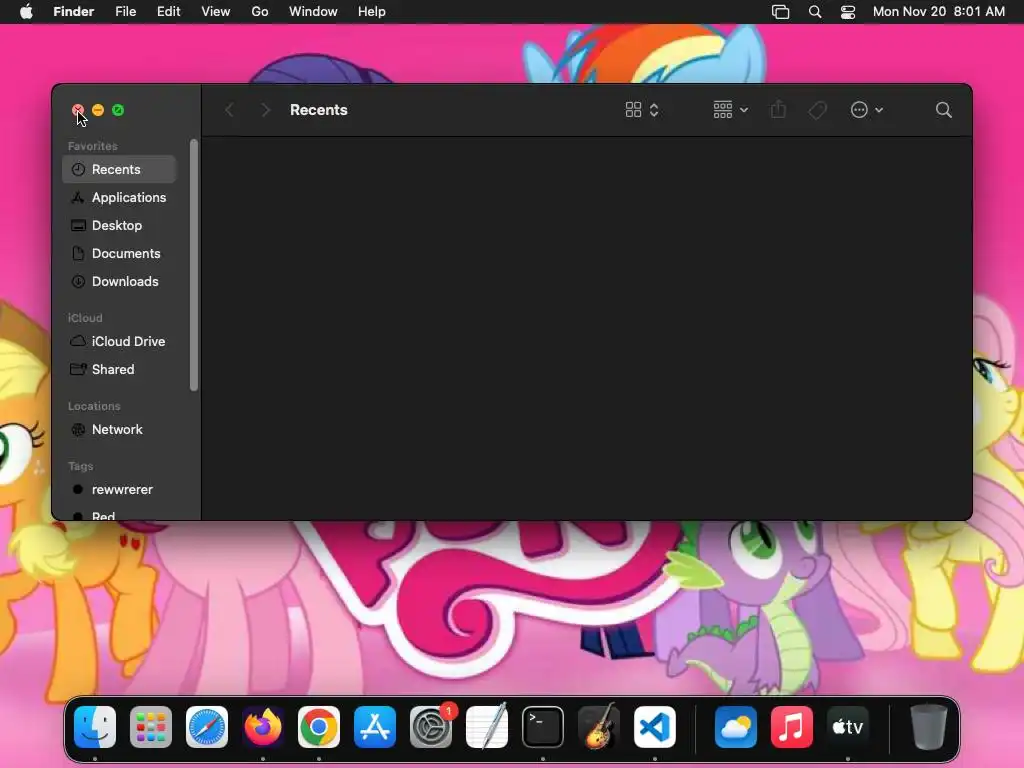Click Stage Manager icon in menu bar
The image size is (1024, 768).
pyautogui.click(x=780, y=12)
